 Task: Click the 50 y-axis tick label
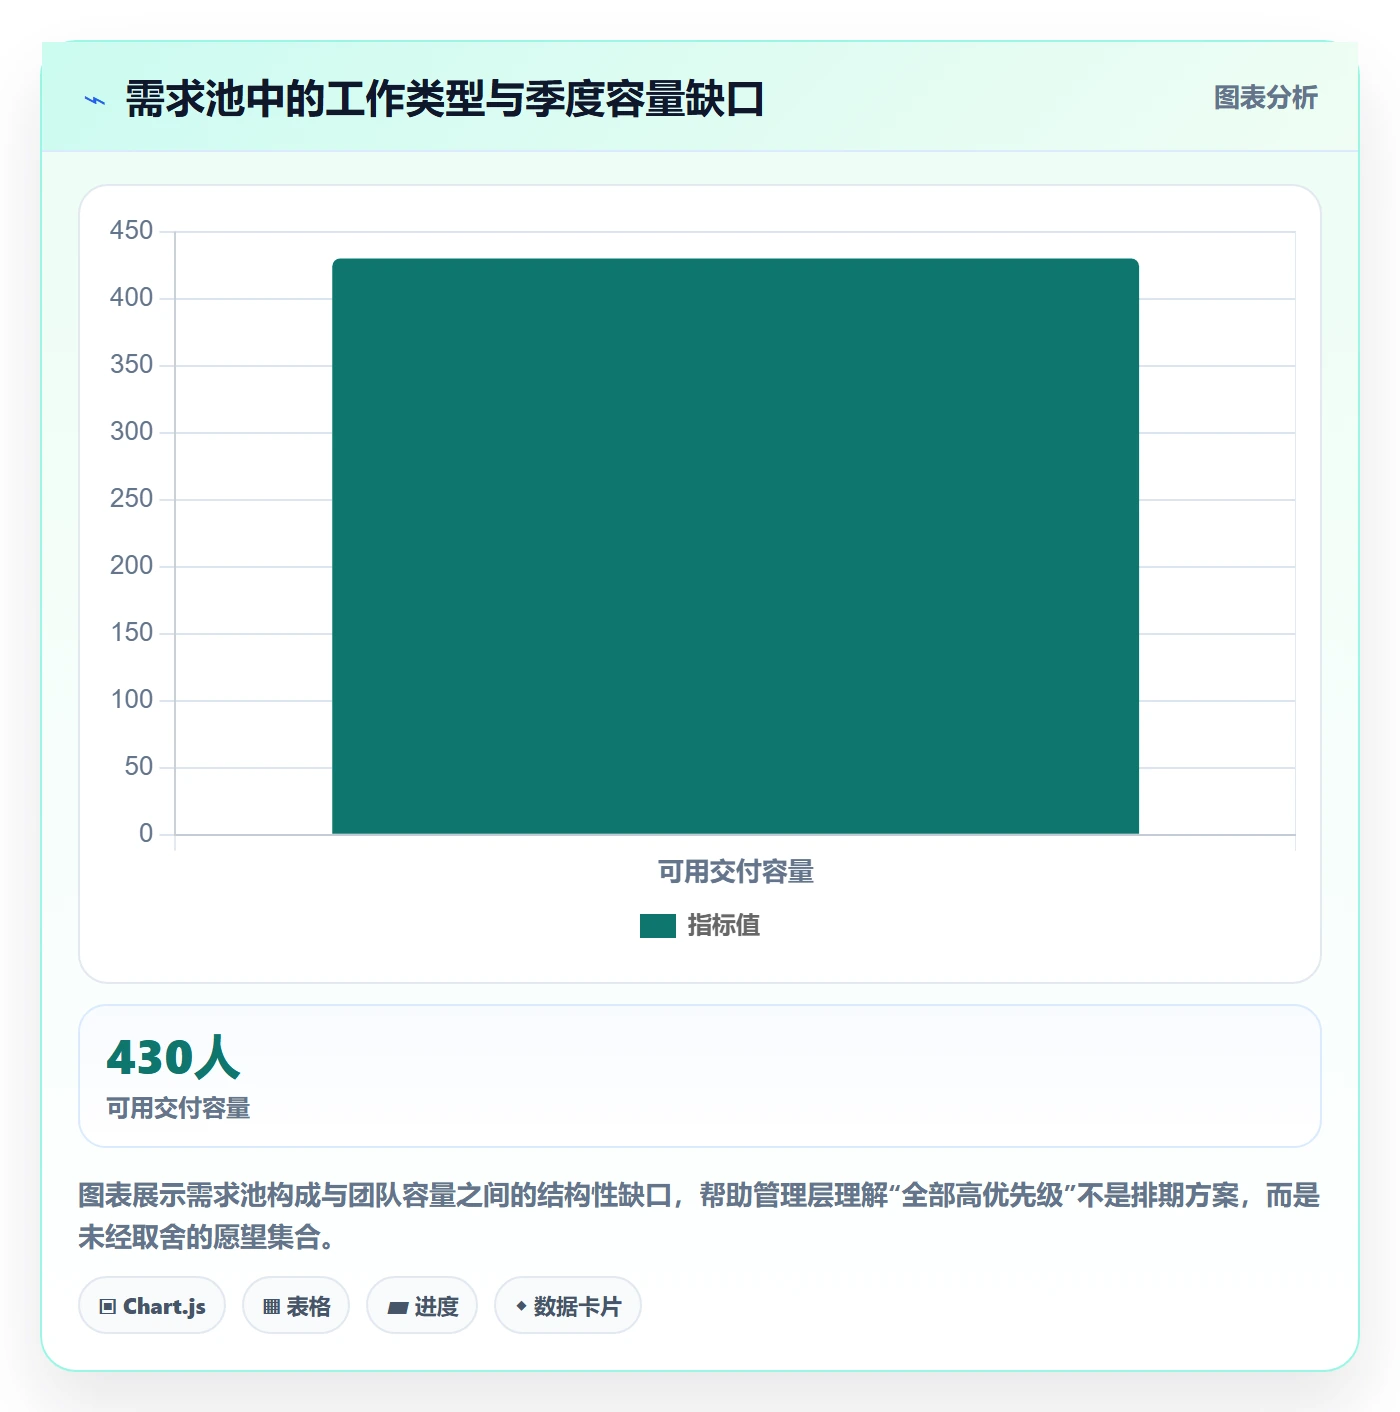(x=139, y=767)
